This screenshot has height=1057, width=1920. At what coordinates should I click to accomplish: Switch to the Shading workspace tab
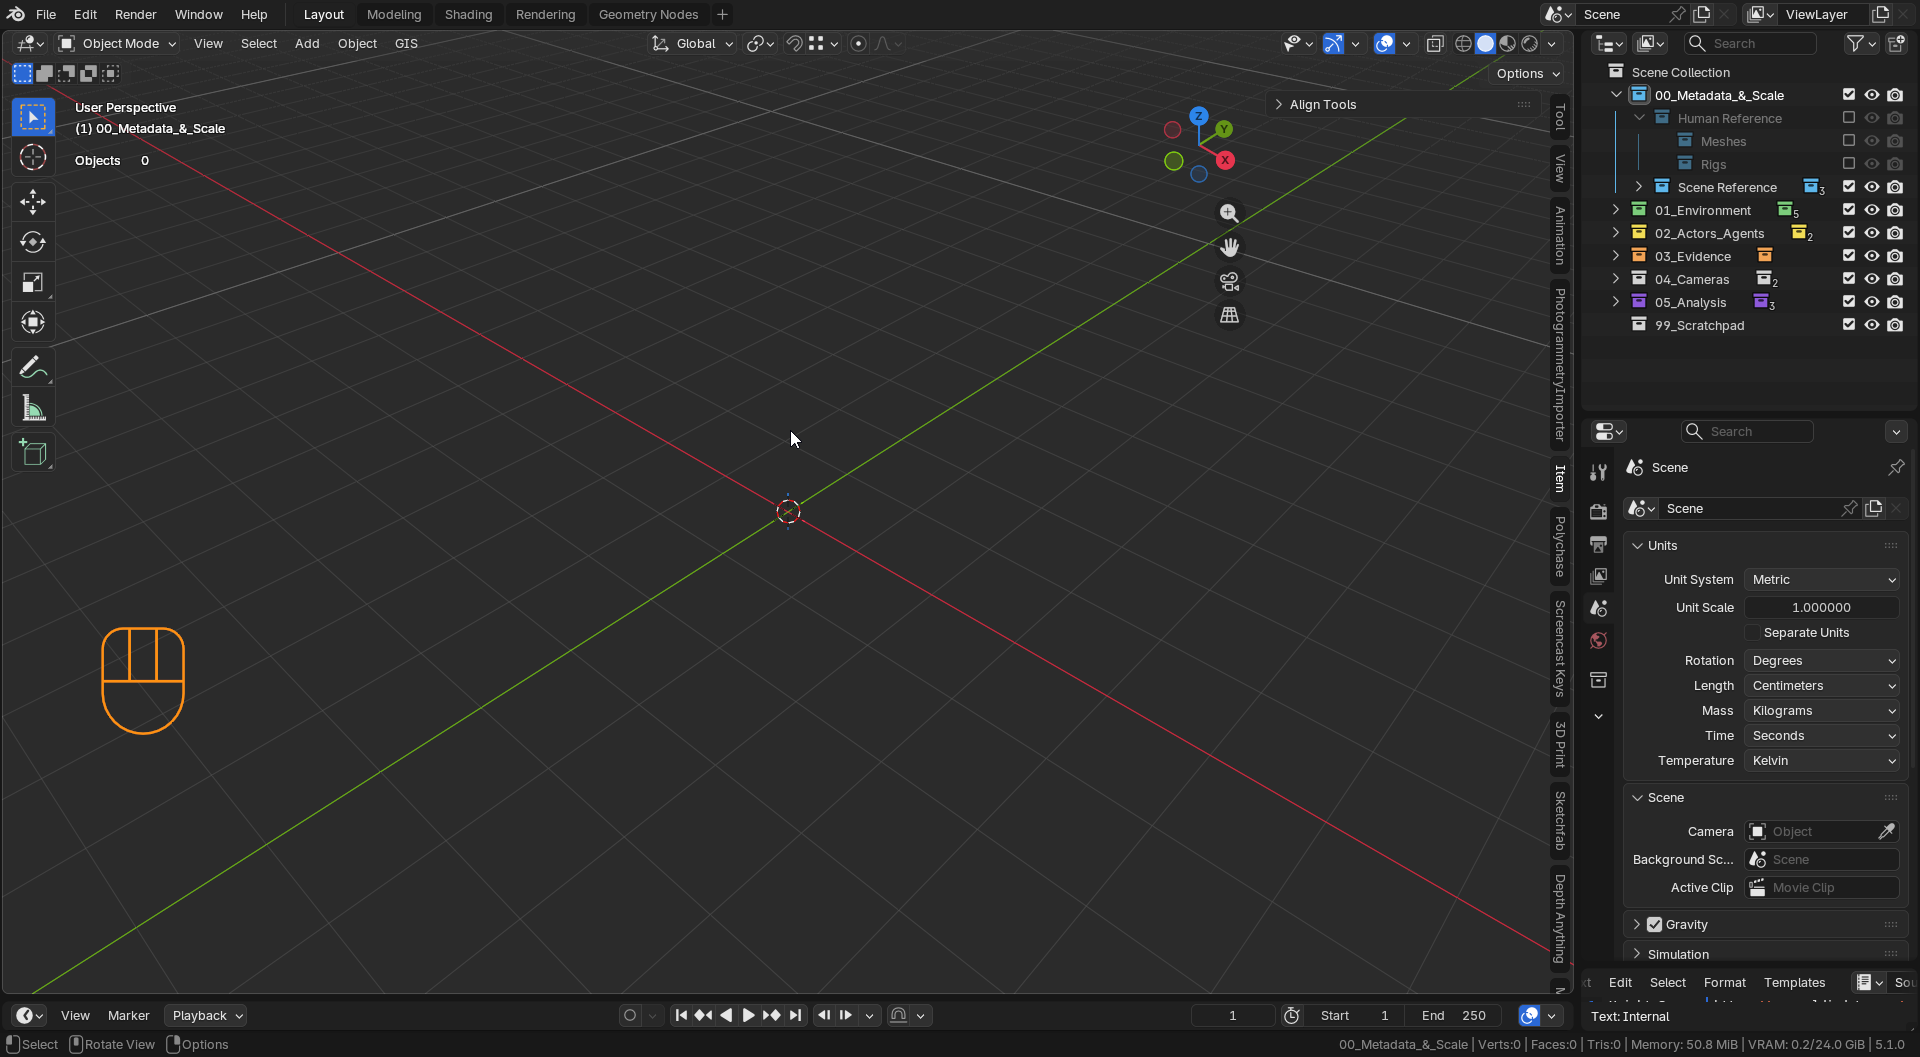(x=468, y=14)
